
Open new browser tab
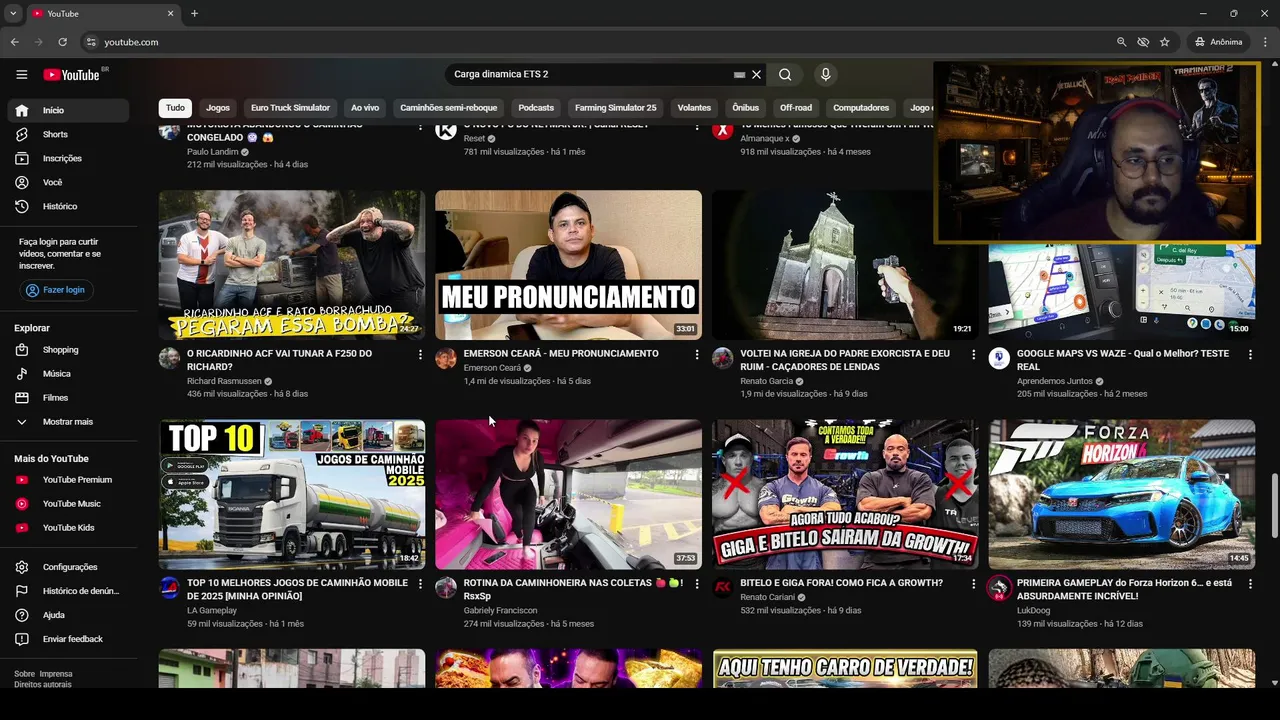(194, 13)
